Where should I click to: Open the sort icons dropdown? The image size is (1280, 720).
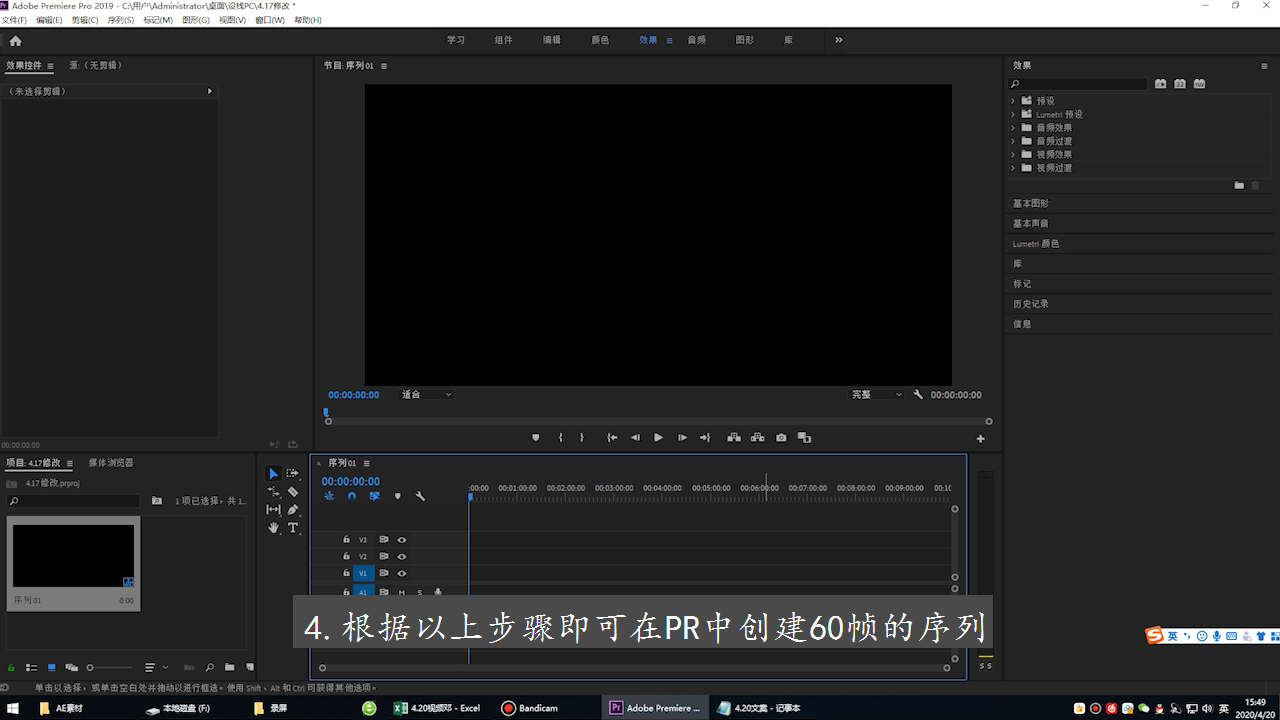tap(155, 667)
